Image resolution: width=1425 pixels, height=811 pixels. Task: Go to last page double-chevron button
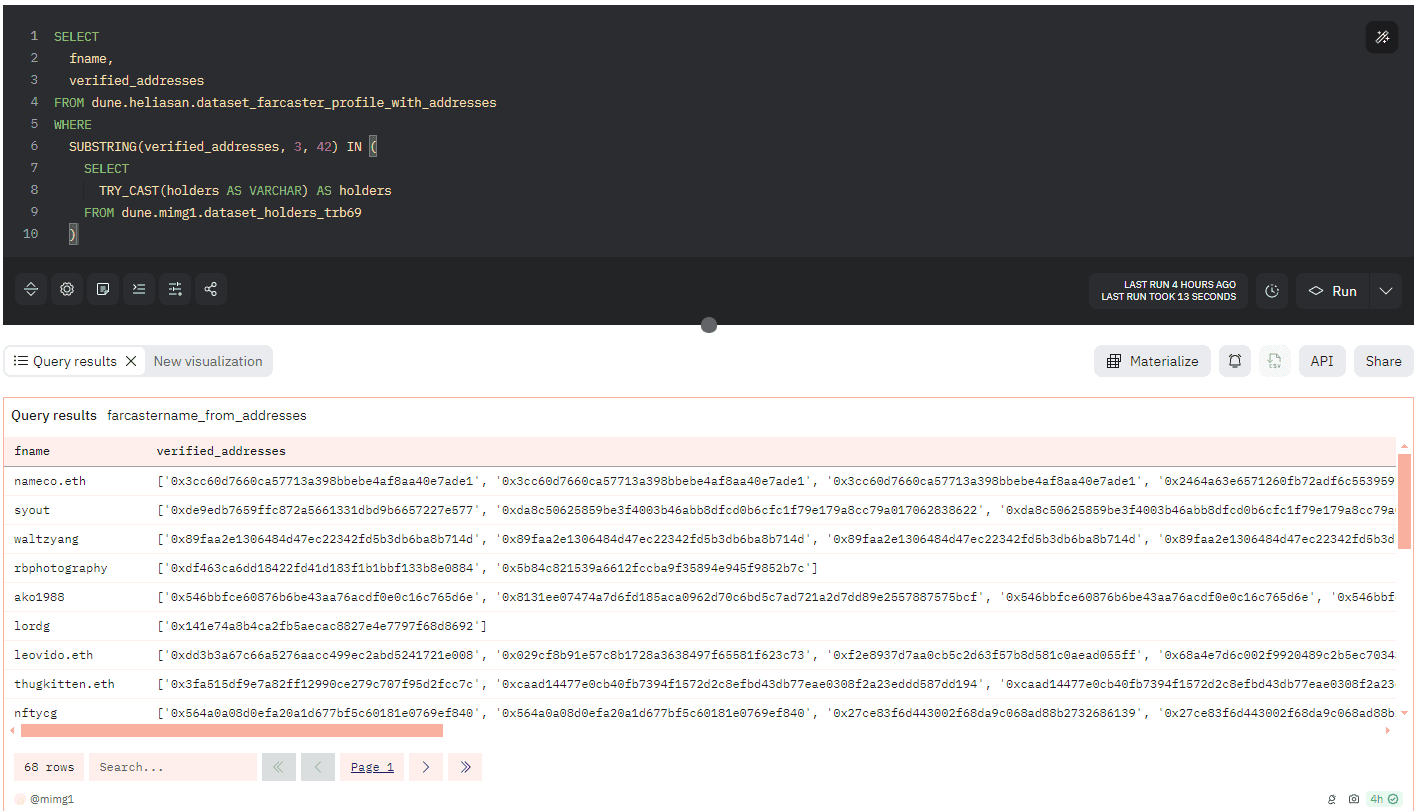[x=465, y=767]
